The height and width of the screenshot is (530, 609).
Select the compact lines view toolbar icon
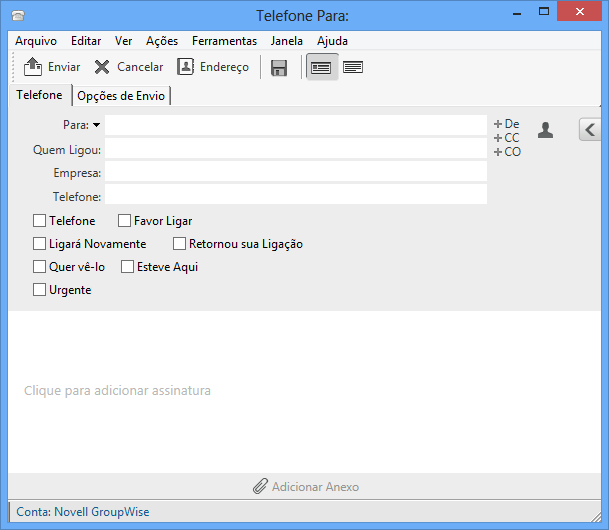[353, 67]
